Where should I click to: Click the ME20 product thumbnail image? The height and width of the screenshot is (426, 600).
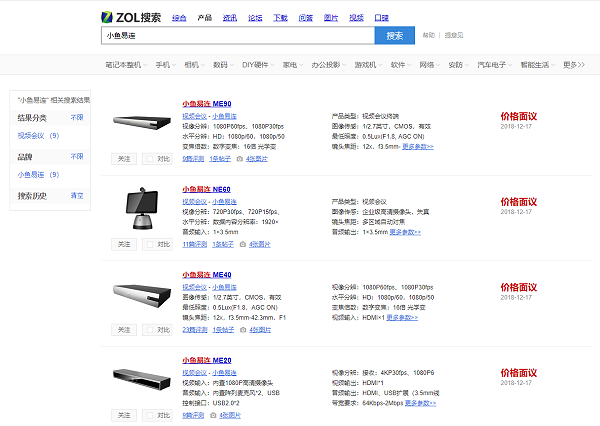point(142,379)
